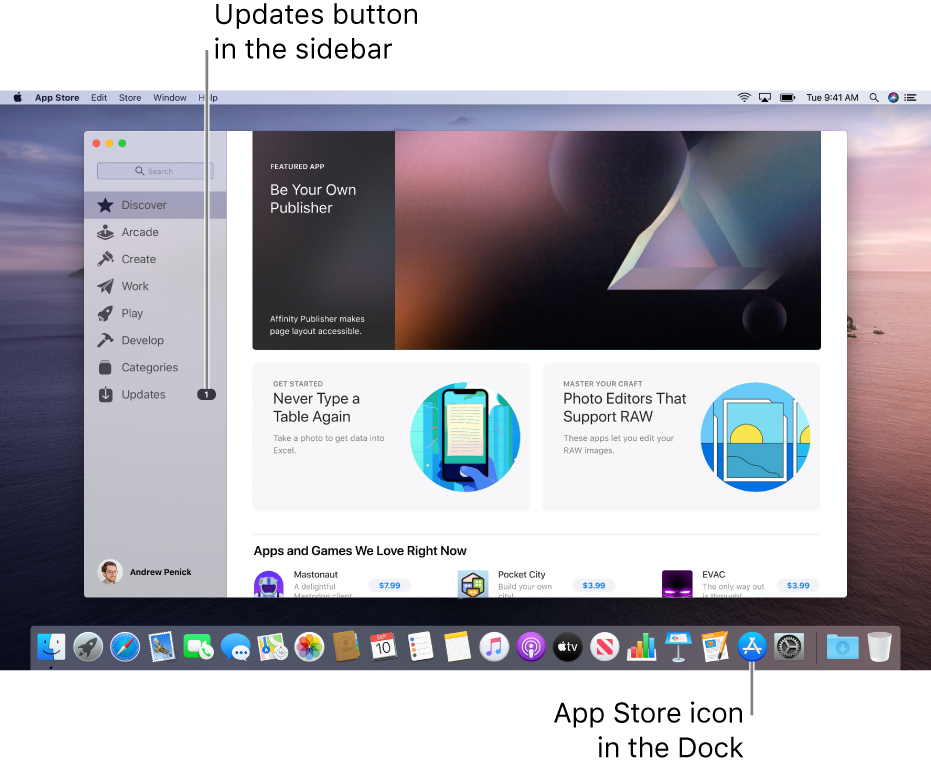Open the Store menu
Screen dimensions: 931x771
(130, 97)
